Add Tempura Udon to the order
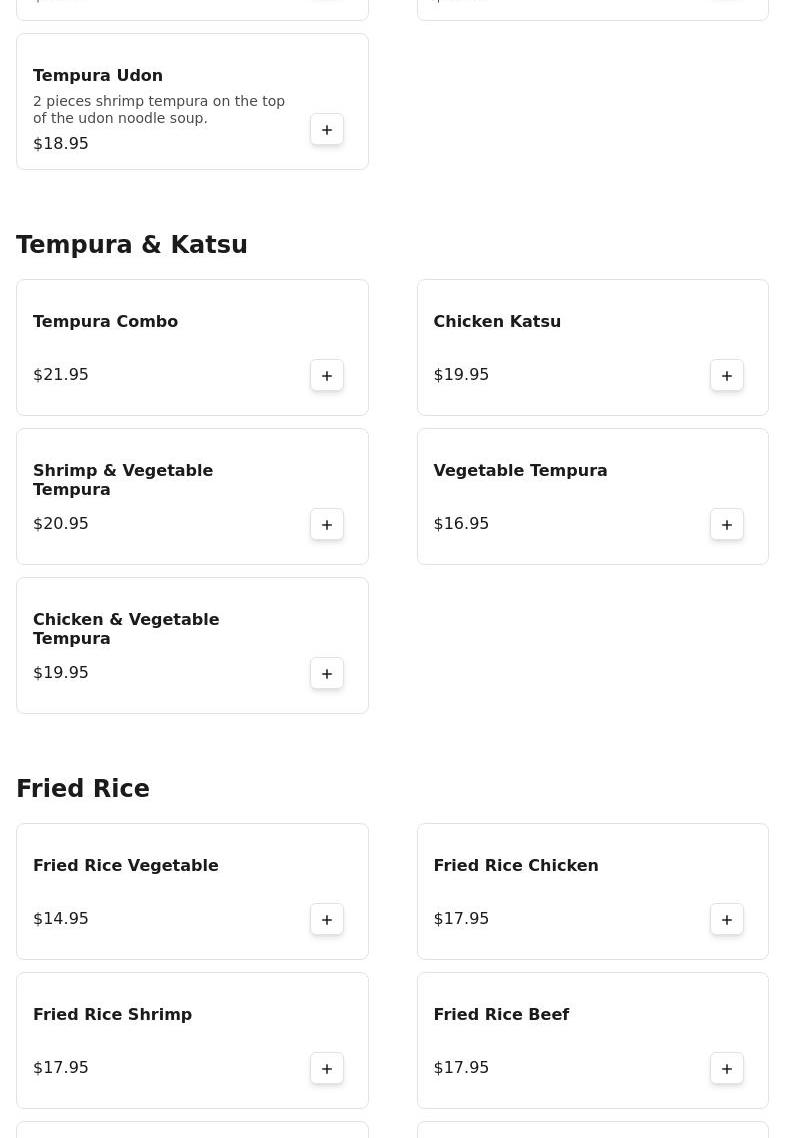The height and width of the screenshot is (1138, 785). tap(327, 130)
